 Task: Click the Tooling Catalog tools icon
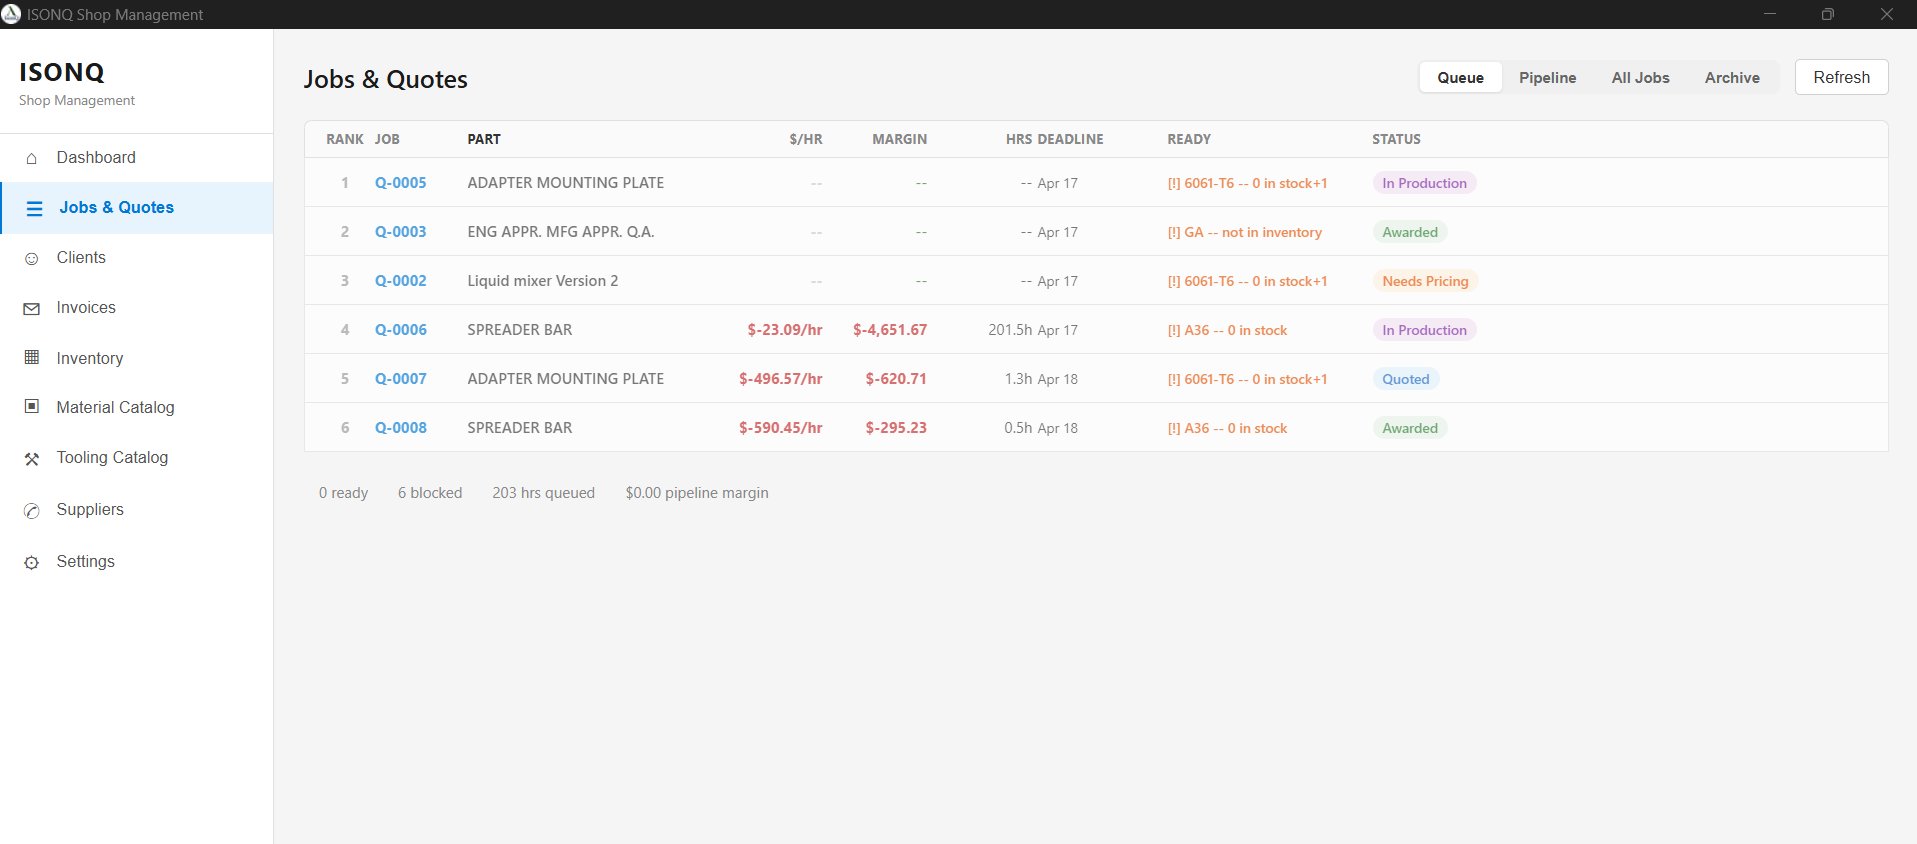[32, 459]
